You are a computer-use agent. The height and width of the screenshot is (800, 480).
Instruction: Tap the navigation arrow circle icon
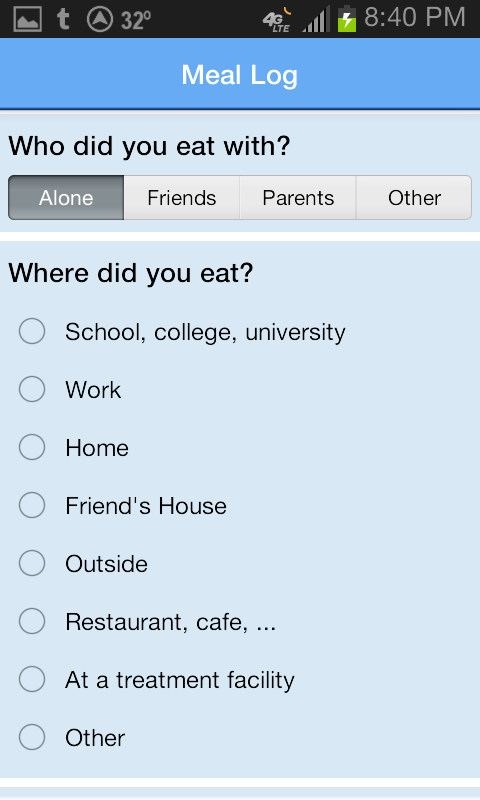coord(99,19)
